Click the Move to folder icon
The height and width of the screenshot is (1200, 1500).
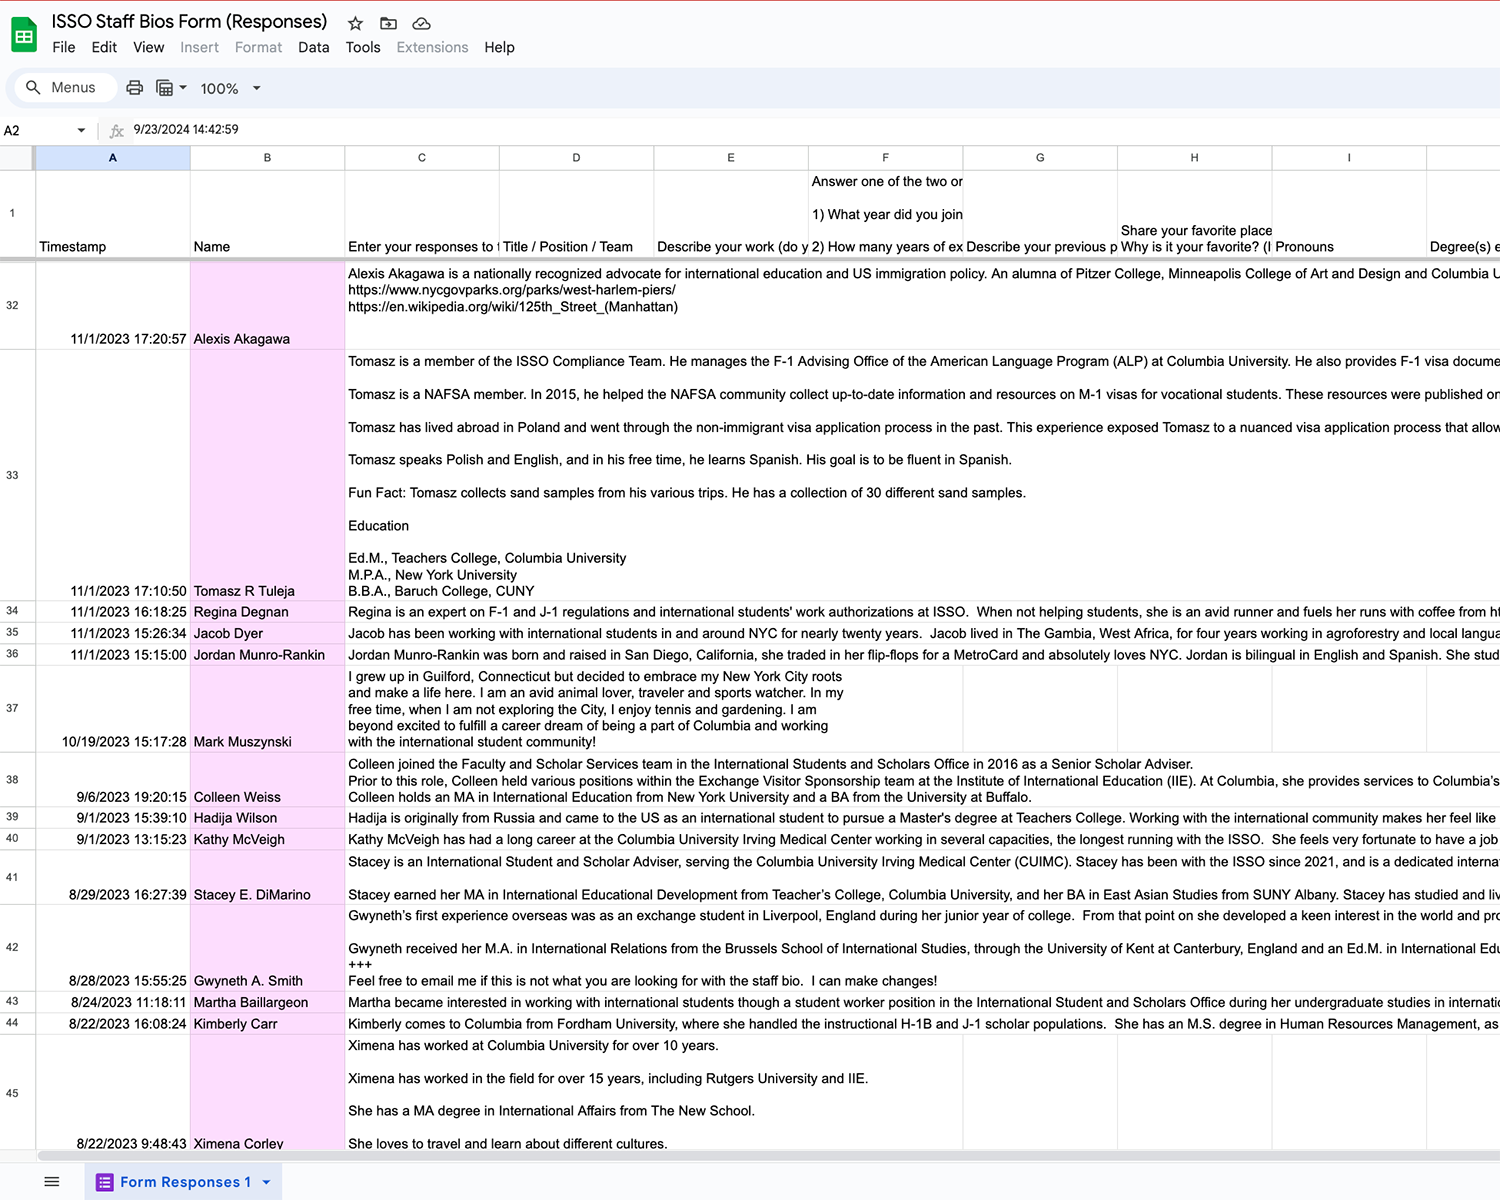(x=388, y=23)
